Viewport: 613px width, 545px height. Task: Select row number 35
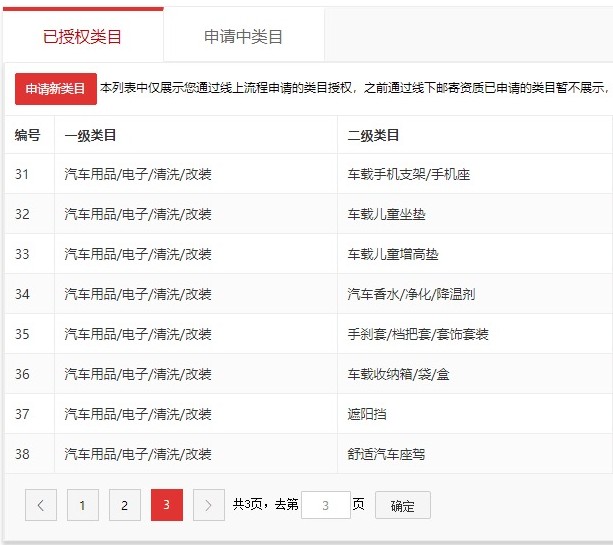tap(22, 334)
